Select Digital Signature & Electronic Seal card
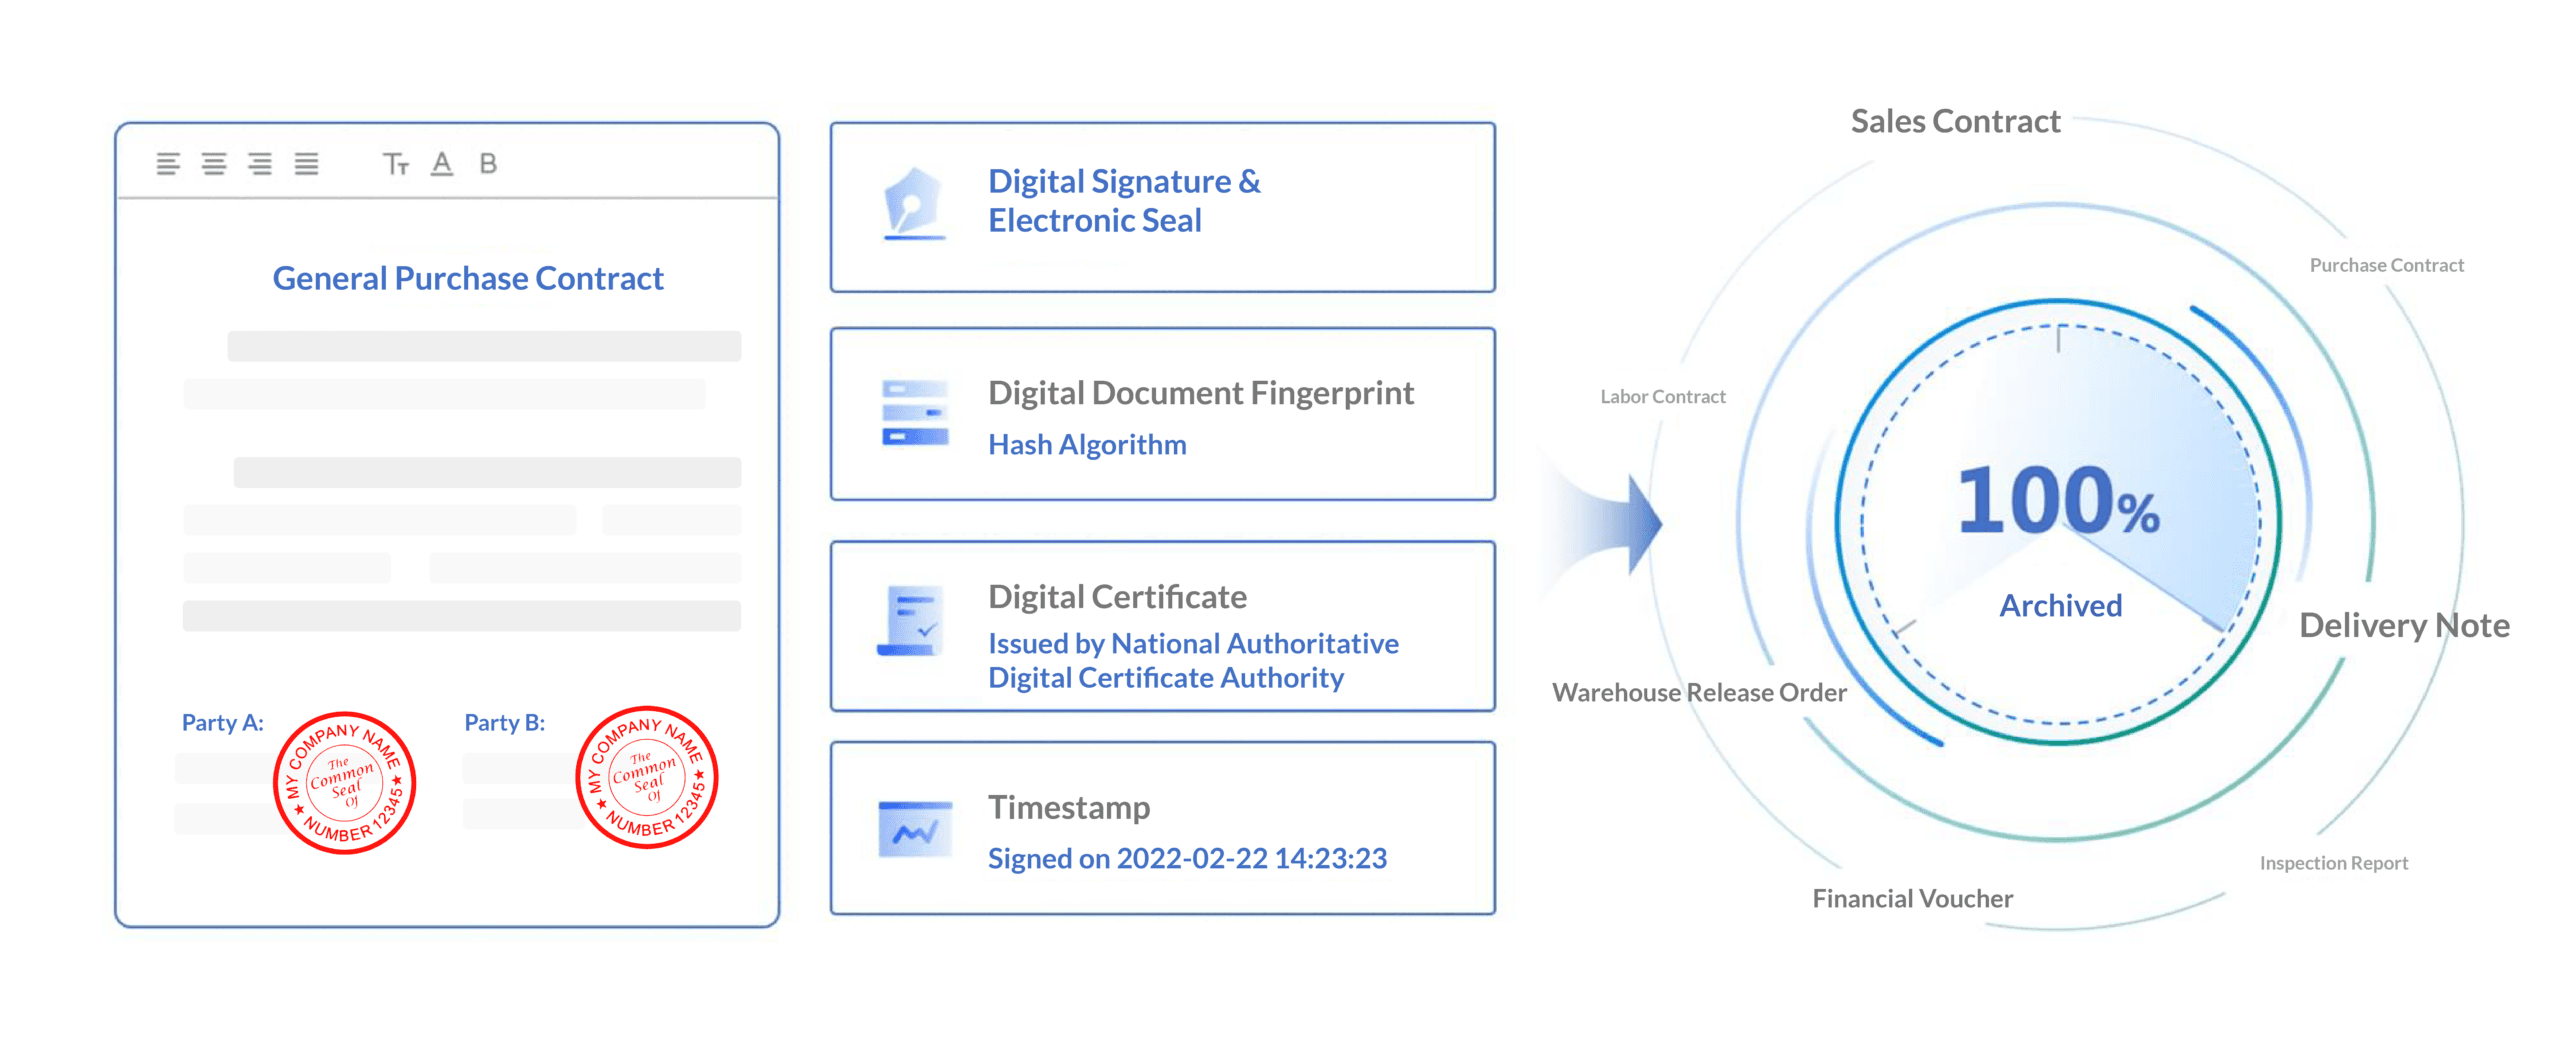This screenshot has width=2560, height=1061. pyautogui.click(x=1163, y=207)
